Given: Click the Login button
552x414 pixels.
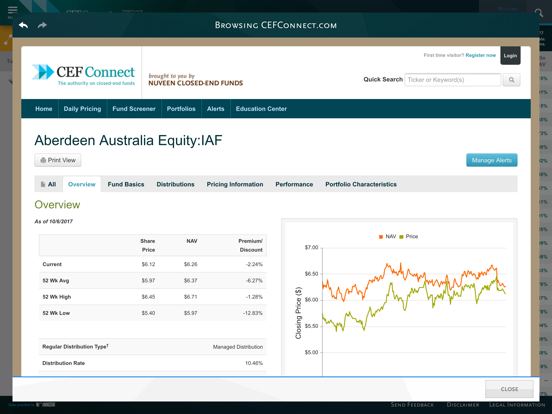Looking at the screenshot, I should coord(510,56).
